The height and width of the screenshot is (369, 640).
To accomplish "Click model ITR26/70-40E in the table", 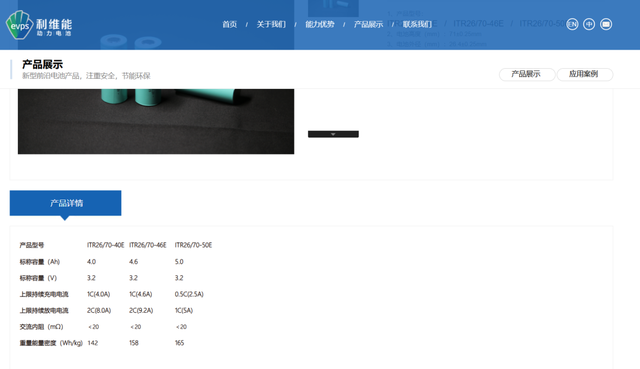I will (x=105, y=245).
